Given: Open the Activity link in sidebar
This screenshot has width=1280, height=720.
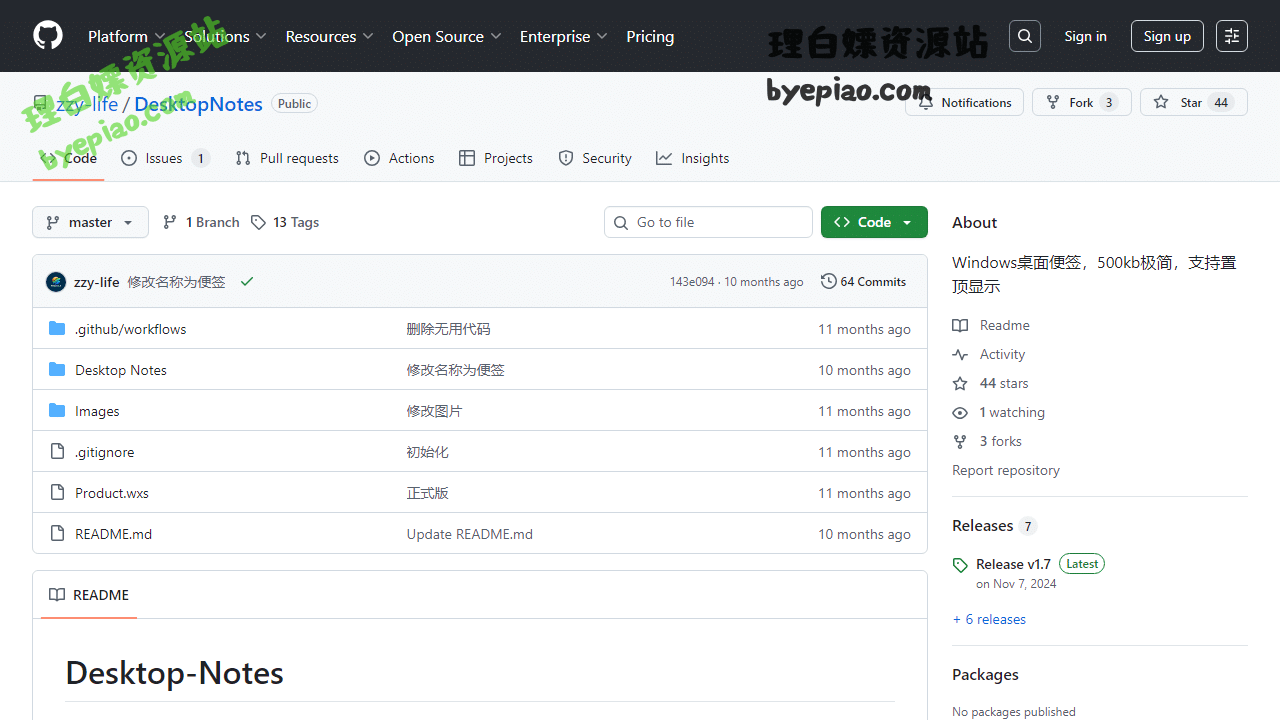Looking at the screenshot, I should pyautogui.click(x=989, y=354).
